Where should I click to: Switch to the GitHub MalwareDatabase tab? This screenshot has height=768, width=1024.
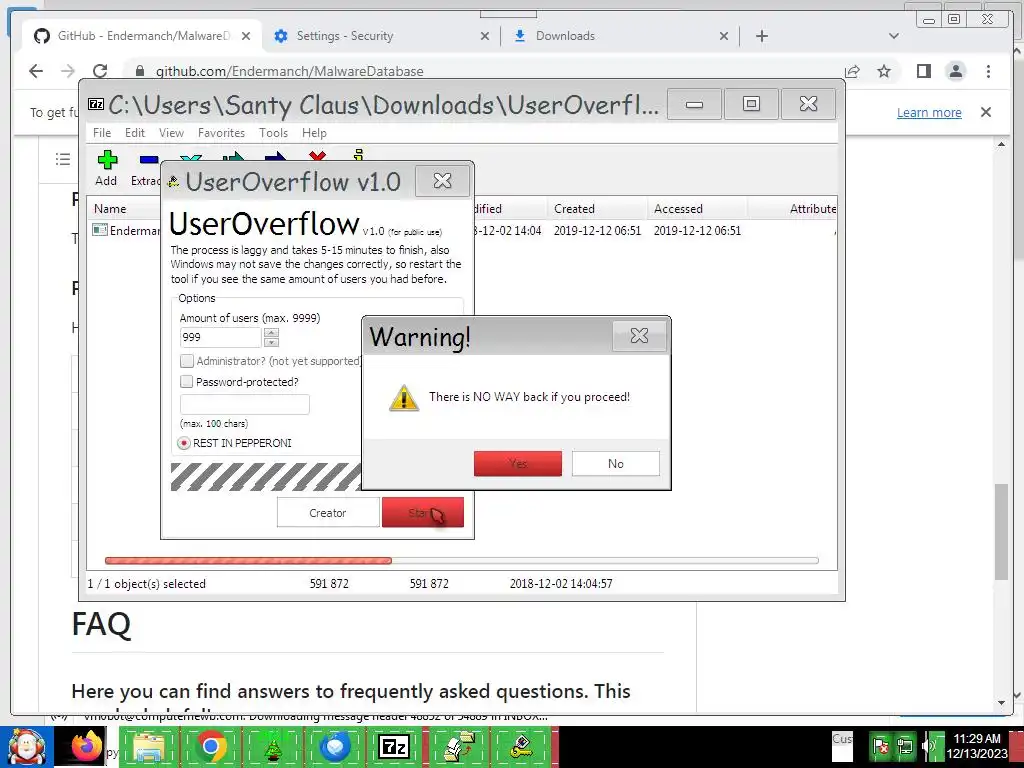click(142, 36)
